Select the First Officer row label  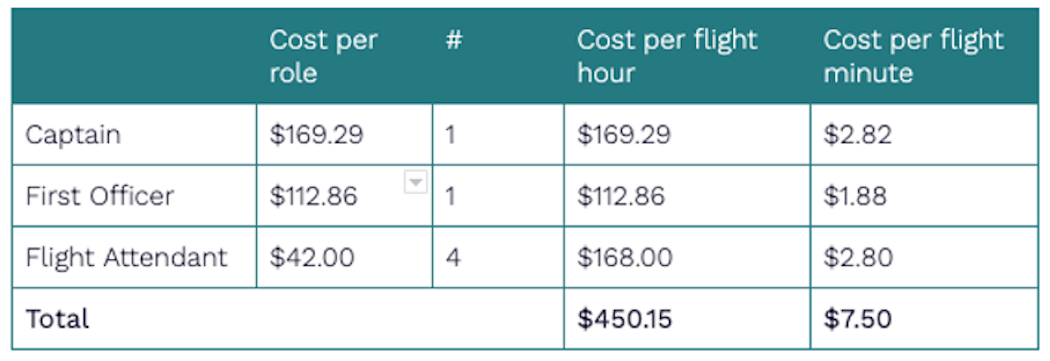135,196
